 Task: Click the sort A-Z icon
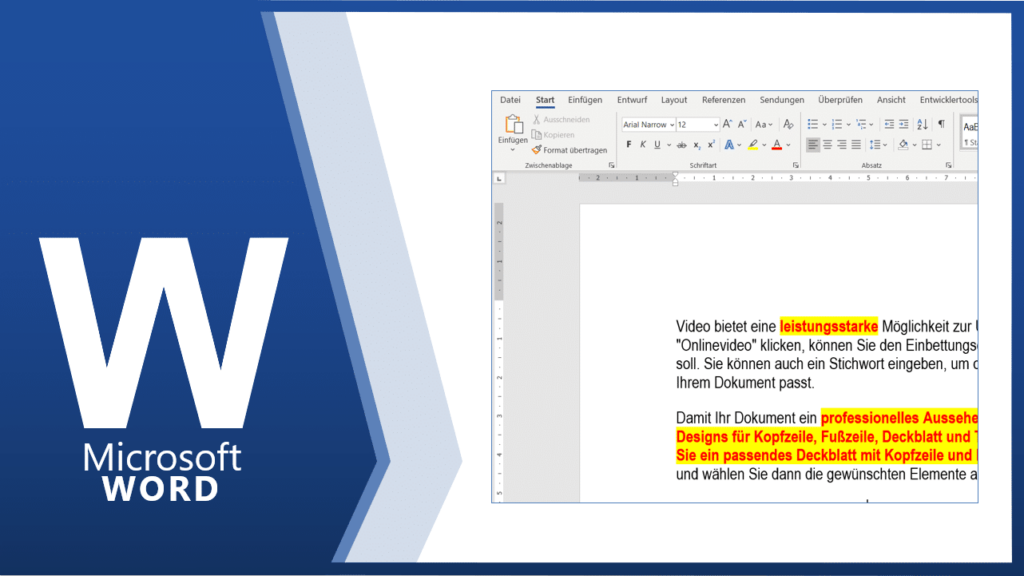pyautogui.click(x=921, y=124)
